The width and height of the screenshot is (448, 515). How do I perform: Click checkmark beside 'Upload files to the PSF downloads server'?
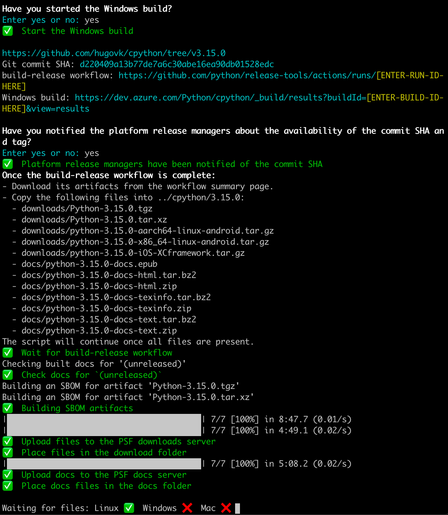click(x=7, y=441)
